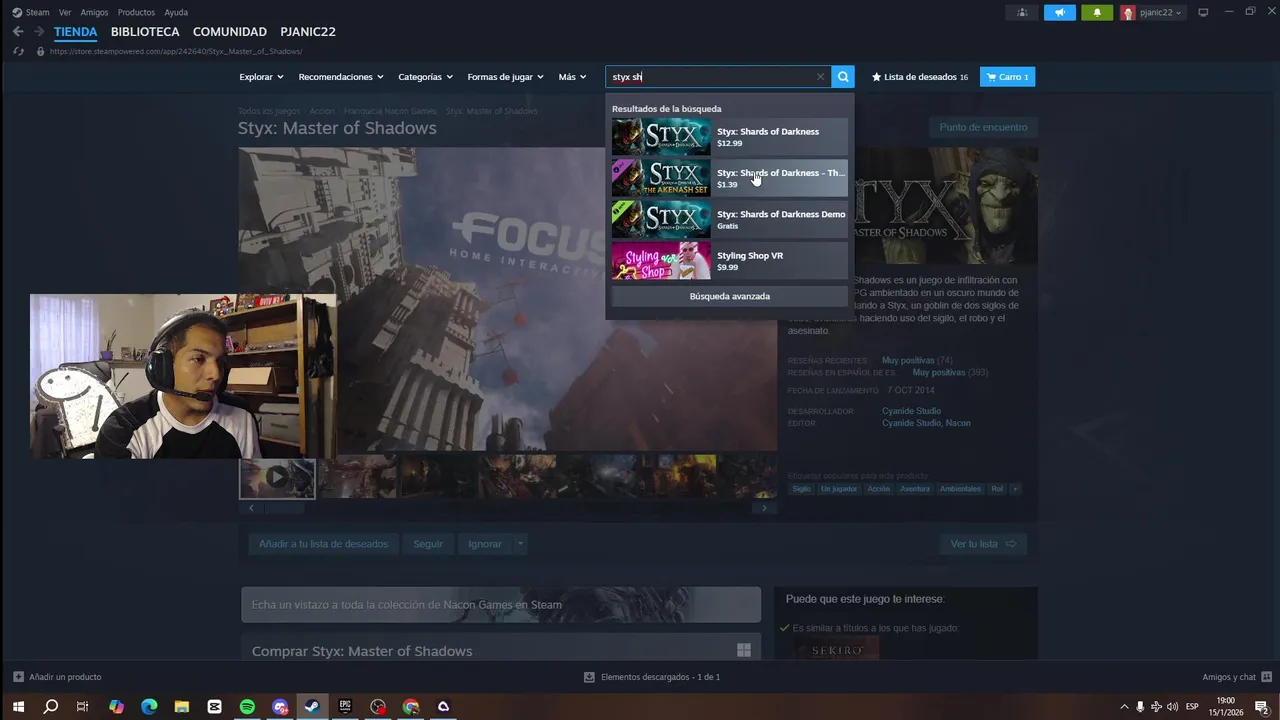Image resolution: width=1280 pixels, height=720 pixels.
Task: Switch to the TIENDA tab
Action: (x=76, y=32)
